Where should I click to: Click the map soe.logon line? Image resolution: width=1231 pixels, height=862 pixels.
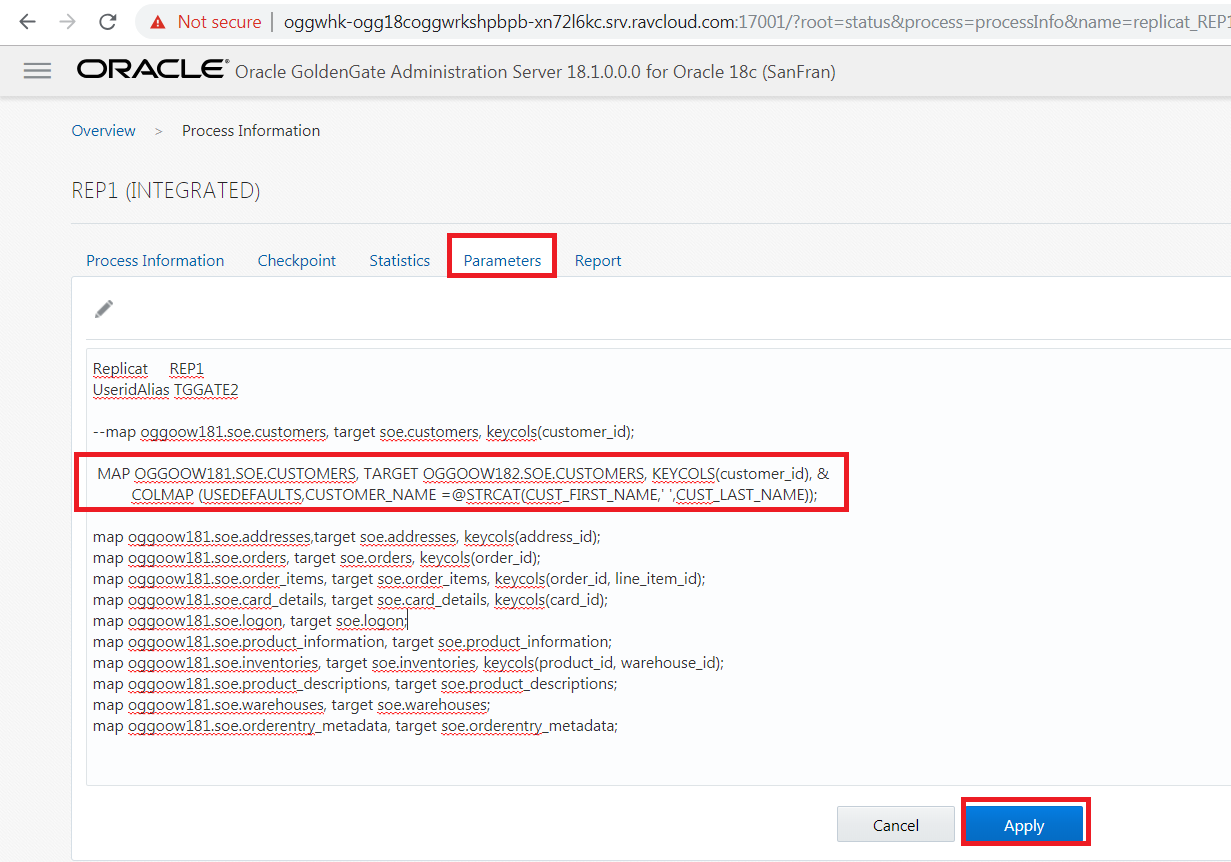(x=250, y=620)
